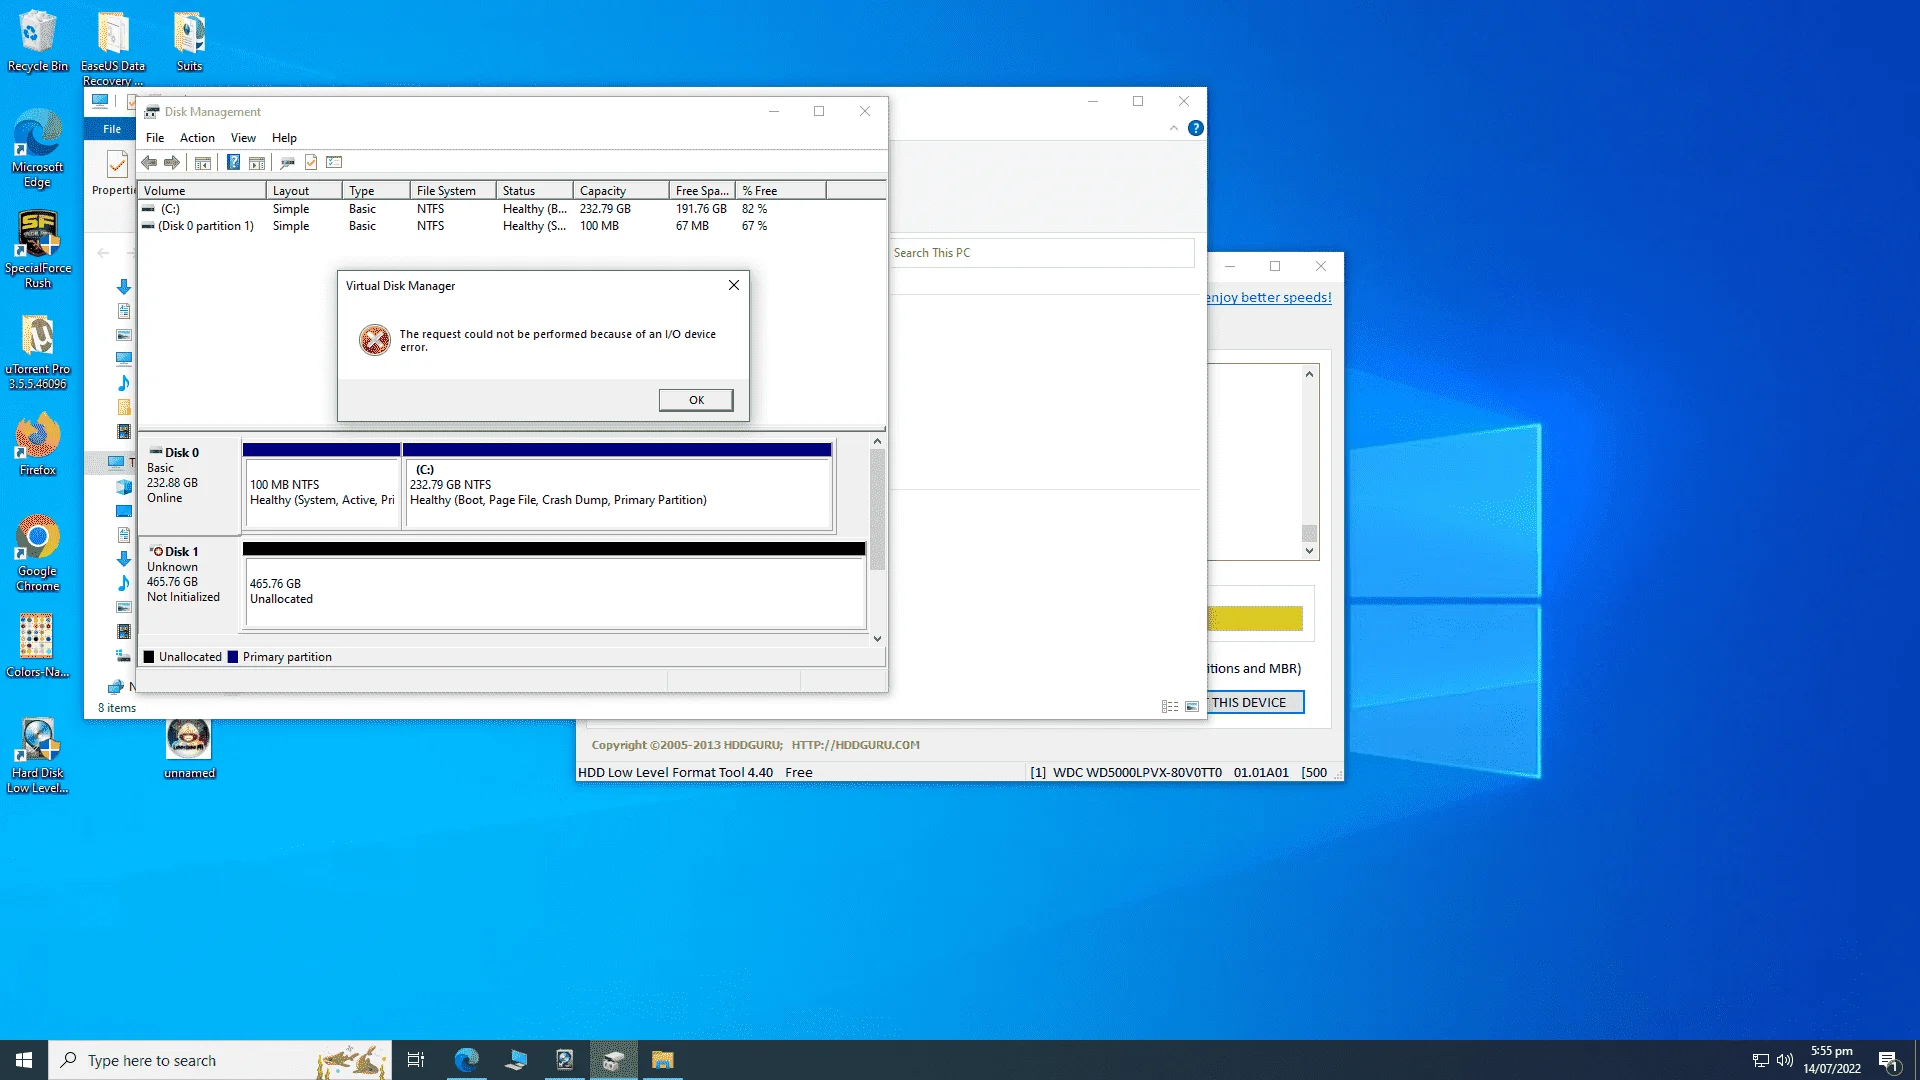Click the Help icon in File Explorer window
Viewport: 1920px width, 1080px height.
click(1195, 128)
